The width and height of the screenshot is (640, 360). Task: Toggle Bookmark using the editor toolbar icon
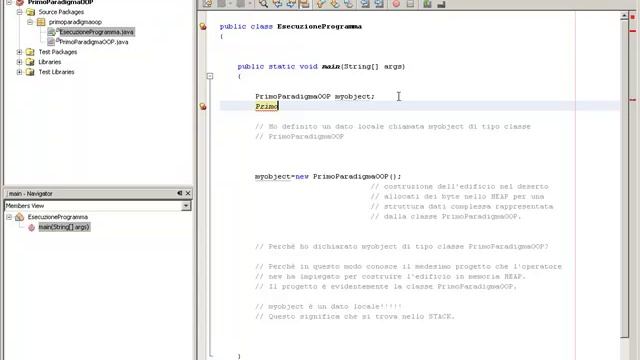[x=348, y=4]
